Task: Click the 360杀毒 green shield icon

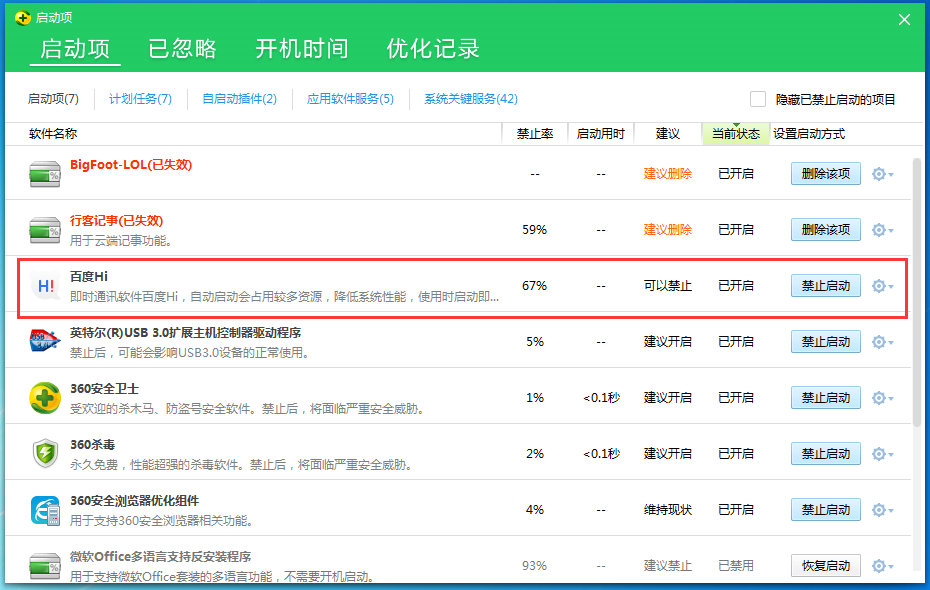Action: coord(44,453)
